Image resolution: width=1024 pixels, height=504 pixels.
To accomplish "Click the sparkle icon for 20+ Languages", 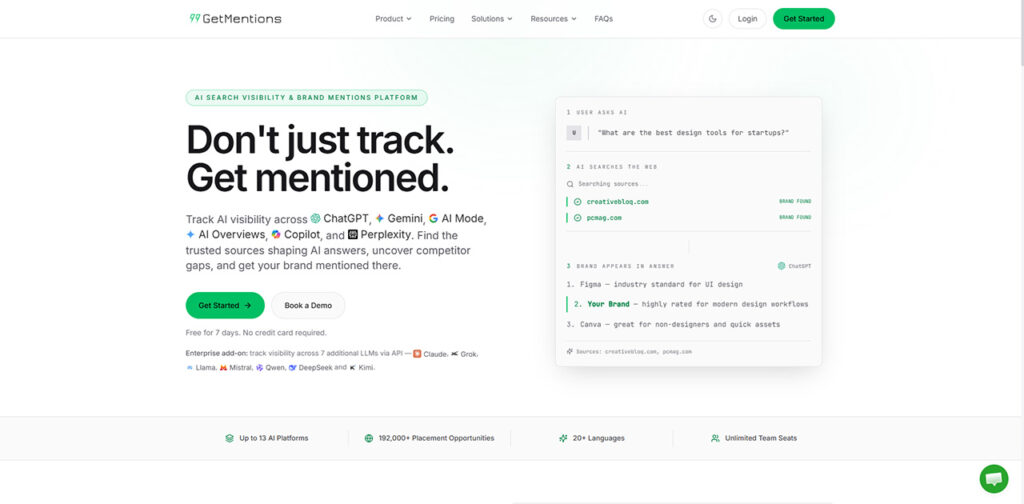I will [x=563, y=439].
